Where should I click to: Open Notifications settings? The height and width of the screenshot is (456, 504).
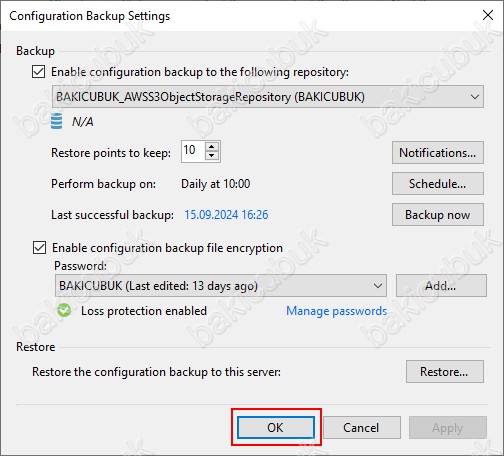(x=438, y=153)
